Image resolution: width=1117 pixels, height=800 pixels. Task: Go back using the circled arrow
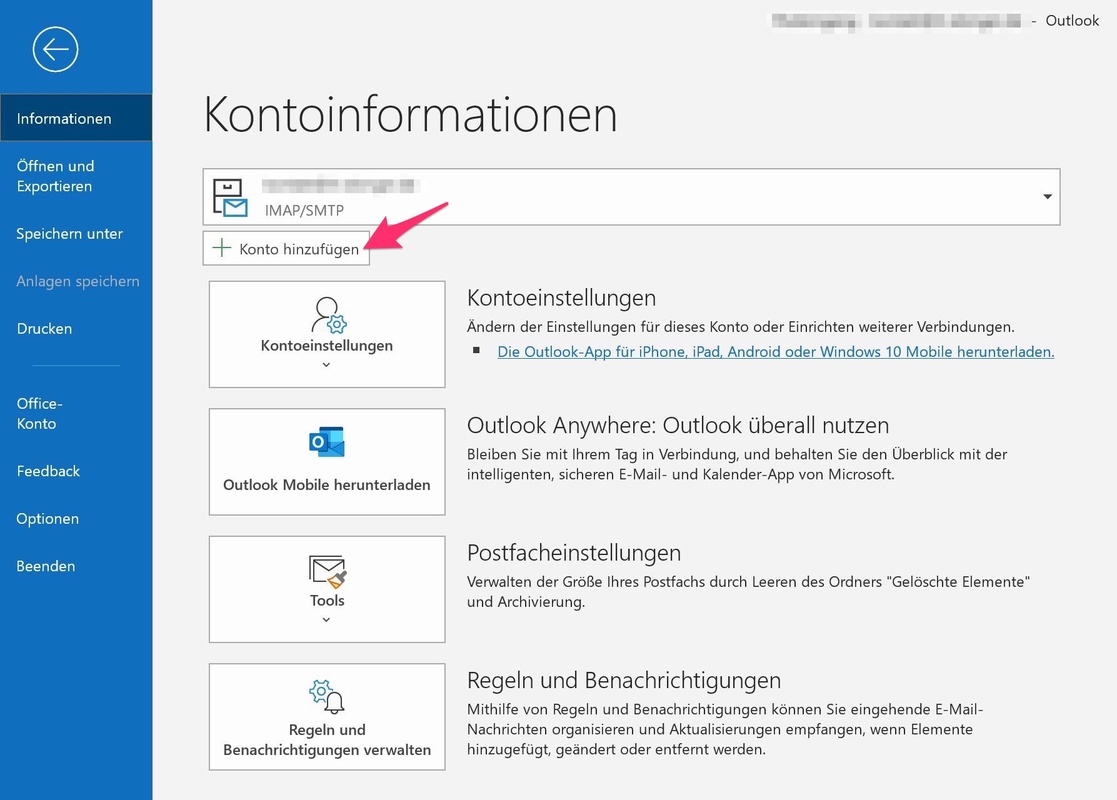pos(55,49)
